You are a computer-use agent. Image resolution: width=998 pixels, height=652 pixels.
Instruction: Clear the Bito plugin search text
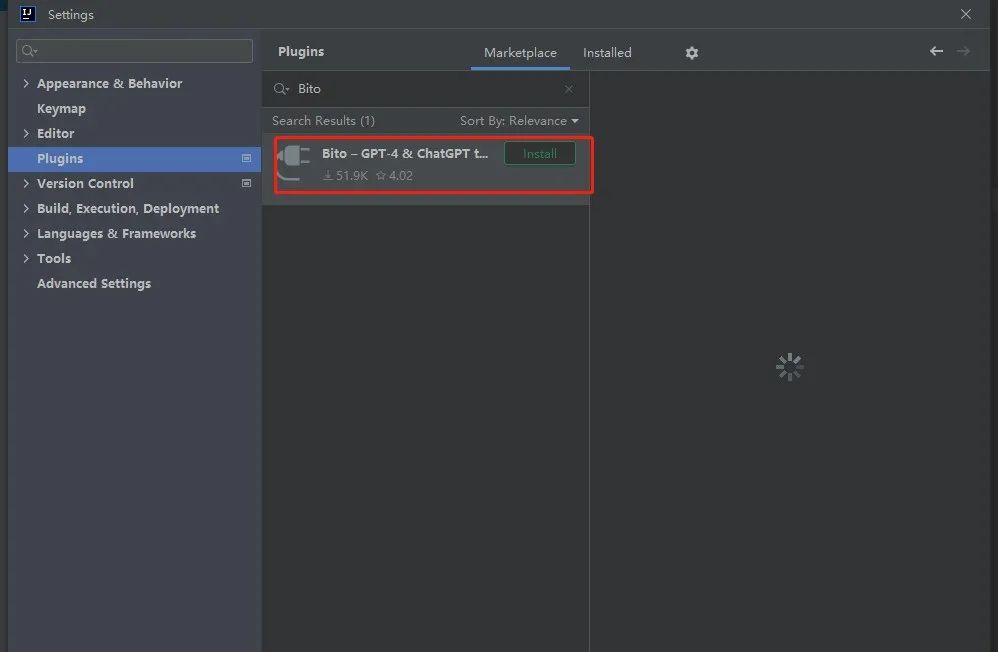(568, 89)
